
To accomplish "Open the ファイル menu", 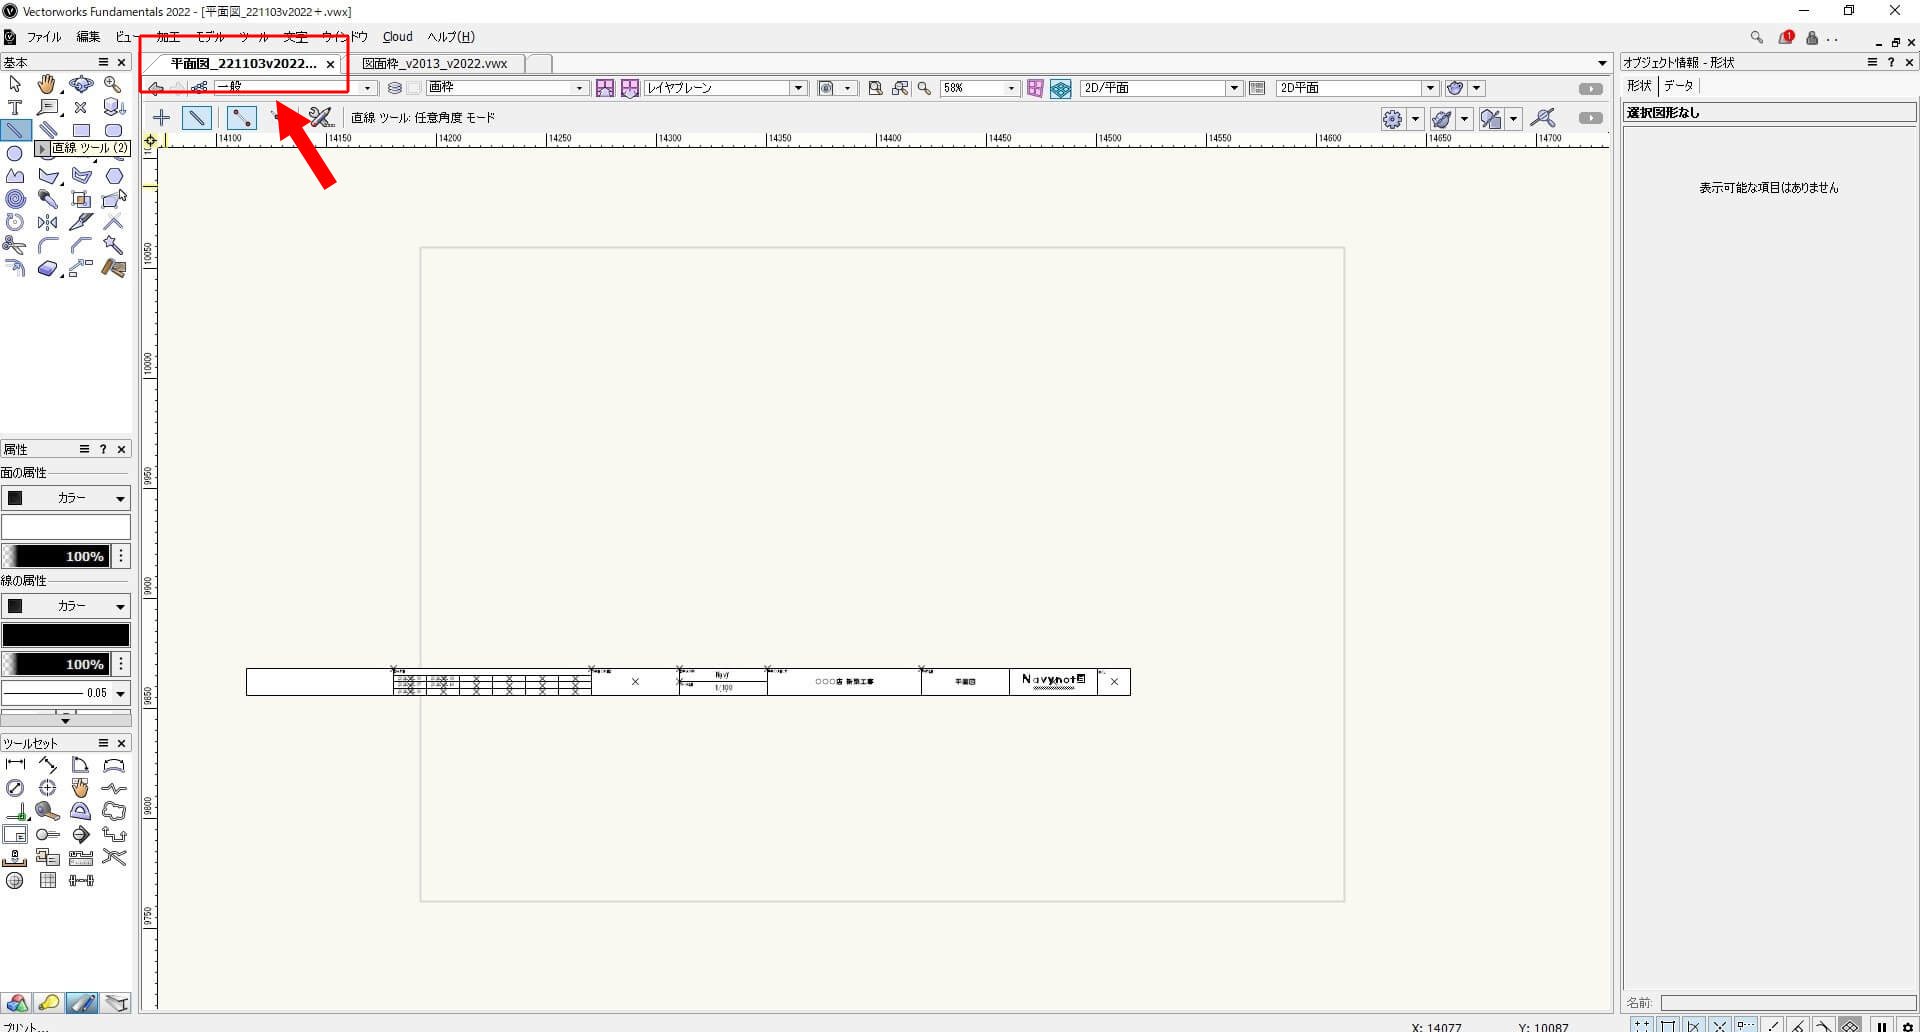I will point(44,37).
